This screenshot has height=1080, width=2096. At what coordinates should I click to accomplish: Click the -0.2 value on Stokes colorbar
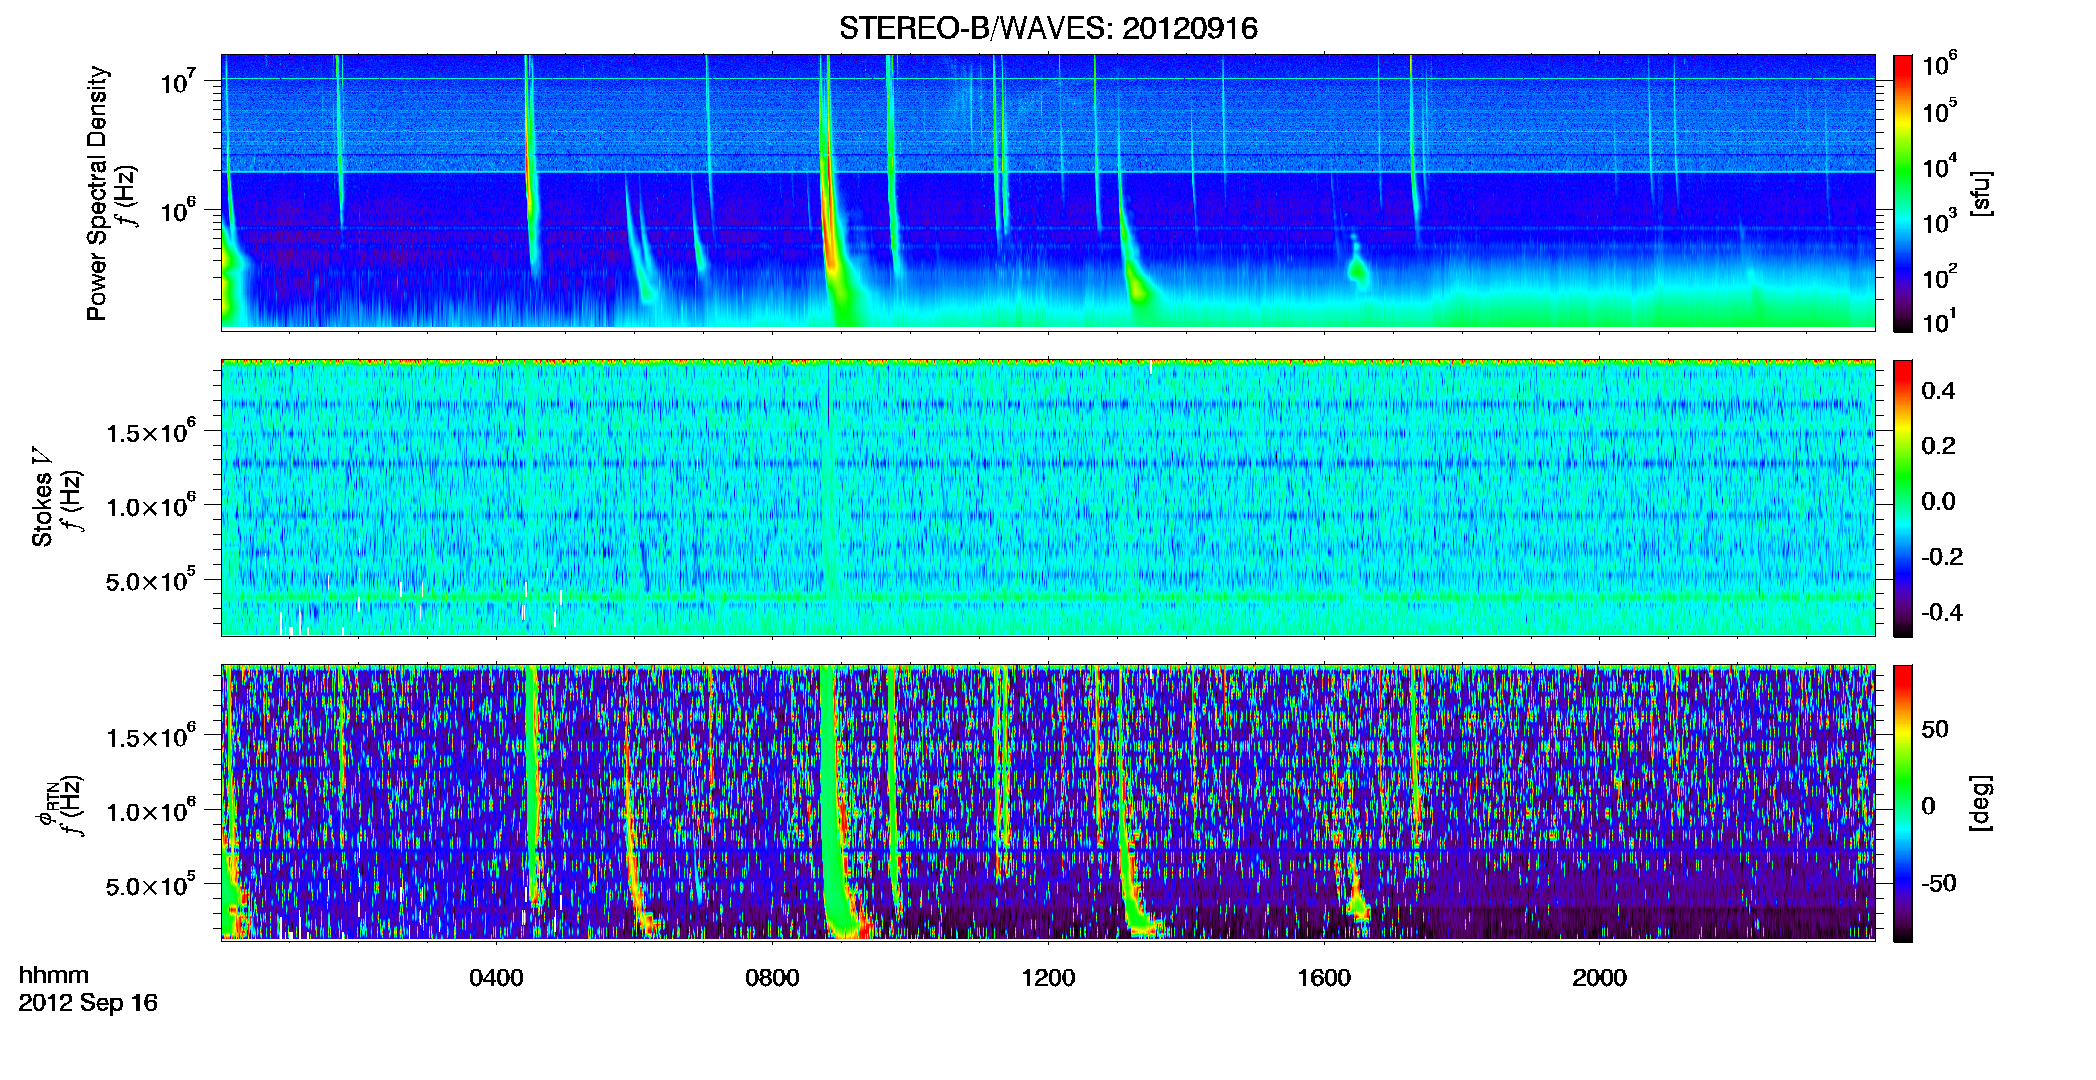(x=1942, y=556)
